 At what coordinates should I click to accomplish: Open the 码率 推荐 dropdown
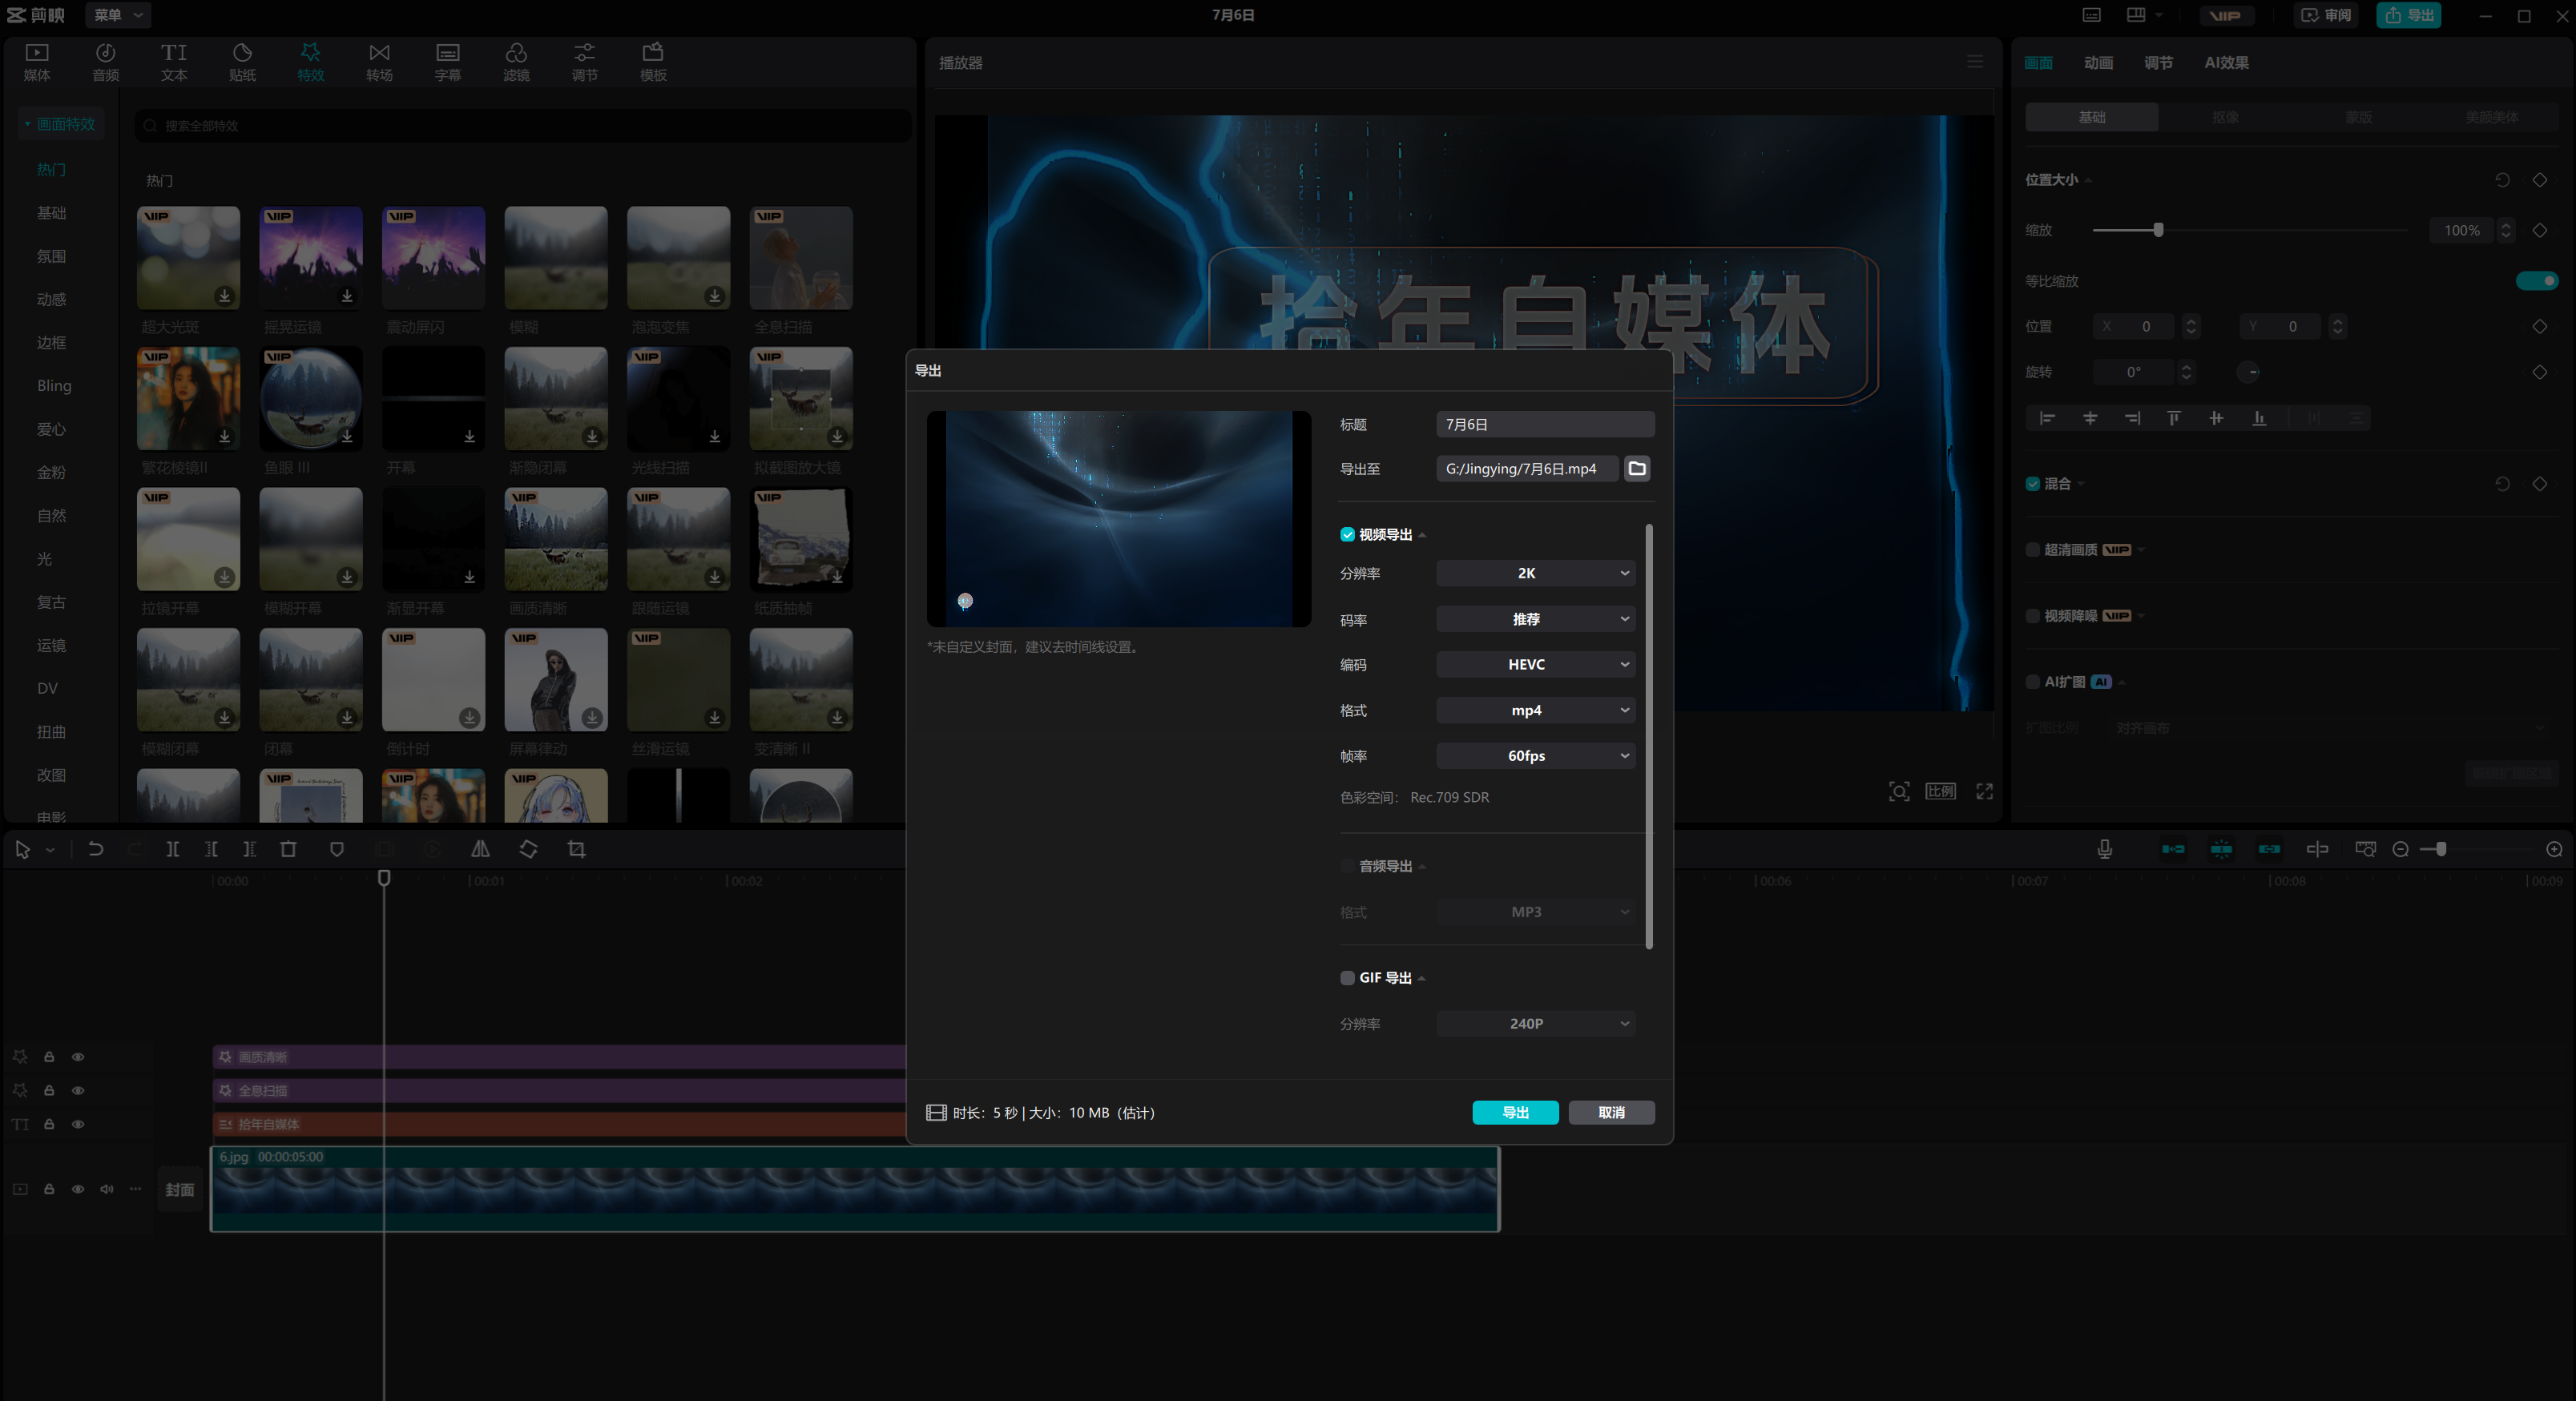(1535, 619)
